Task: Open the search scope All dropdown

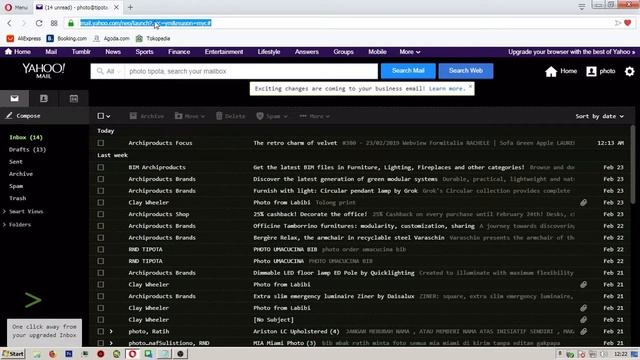Action: coord(108,71)
